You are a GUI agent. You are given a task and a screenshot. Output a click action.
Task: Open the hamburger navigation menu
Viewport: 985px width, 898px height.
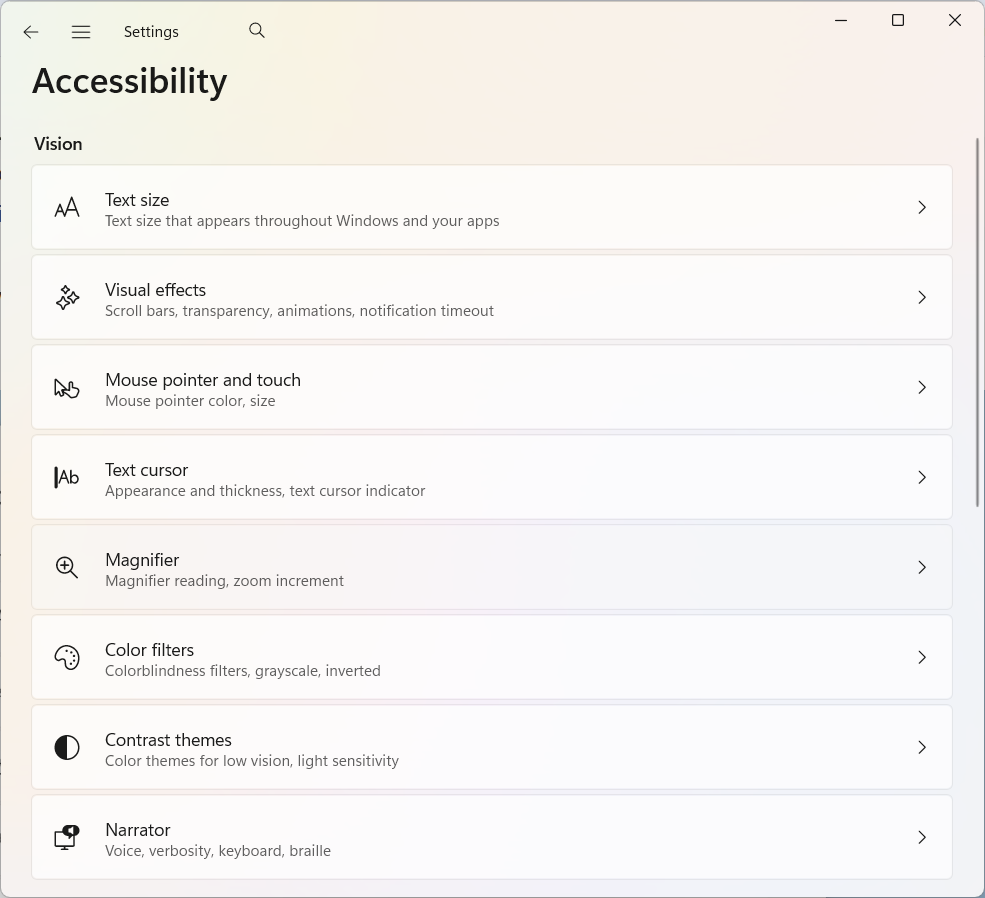[81, 32]
